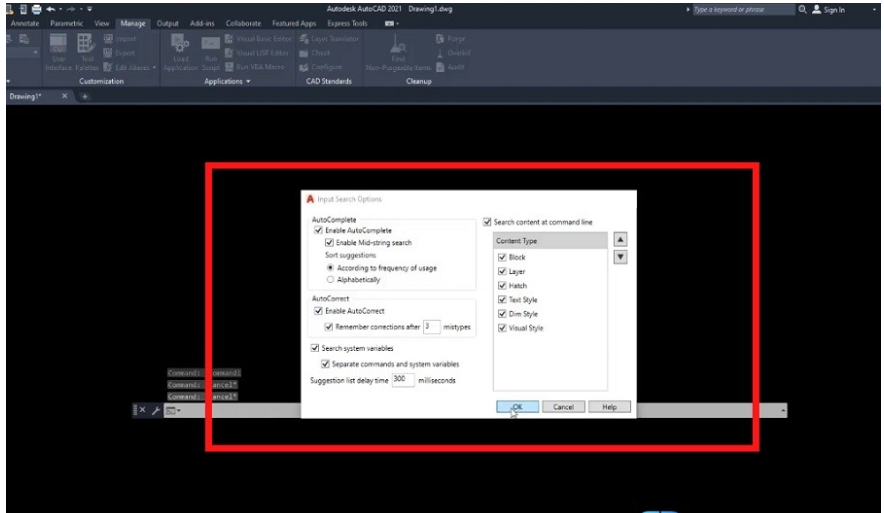The height and width of the screenshot is (513, 884).
Task: Click the command line customize wrench icon
Action: 155,411
